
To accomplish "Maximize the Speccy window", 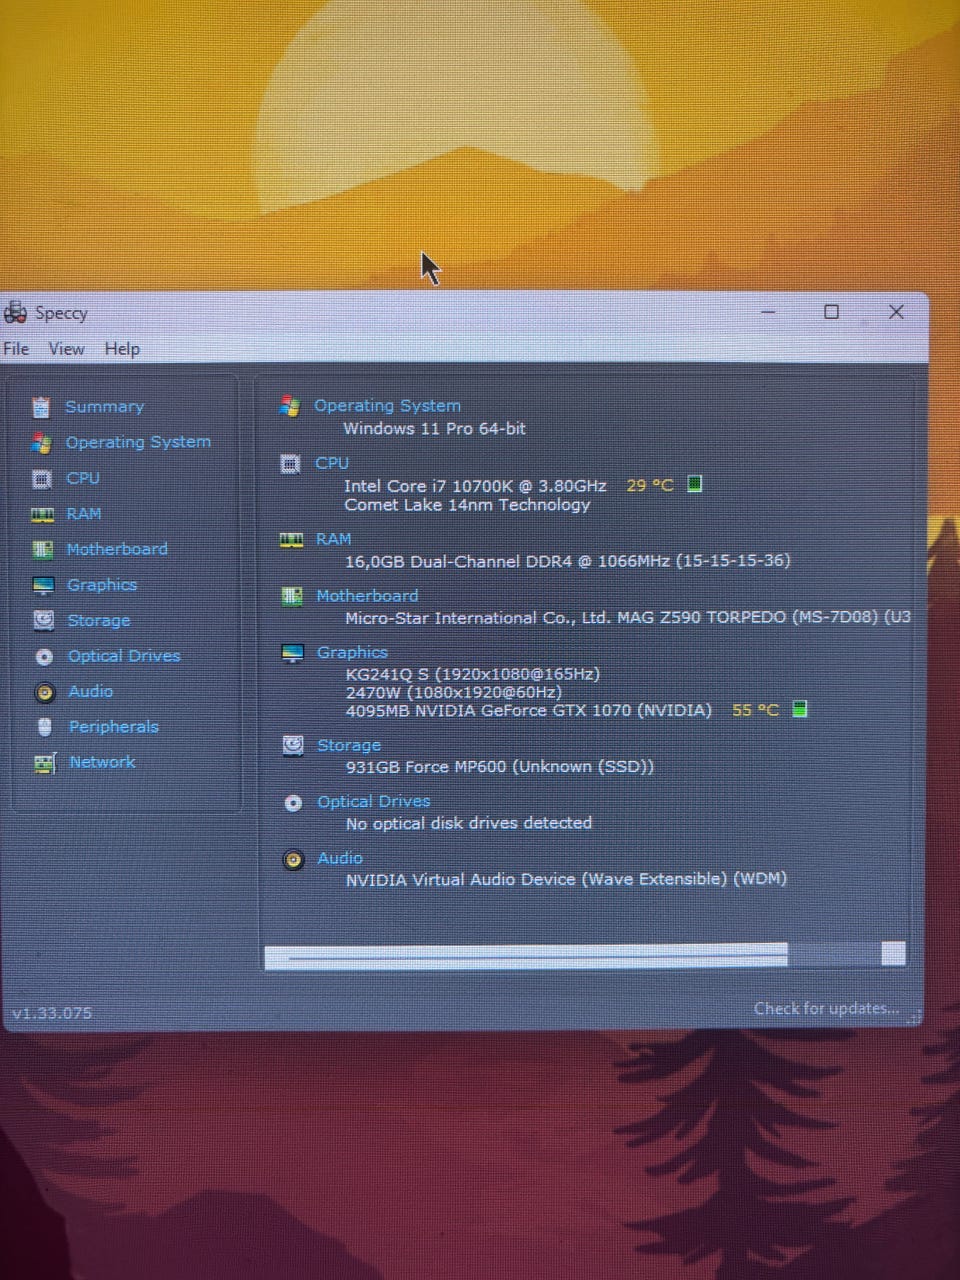I will (831, 312).
